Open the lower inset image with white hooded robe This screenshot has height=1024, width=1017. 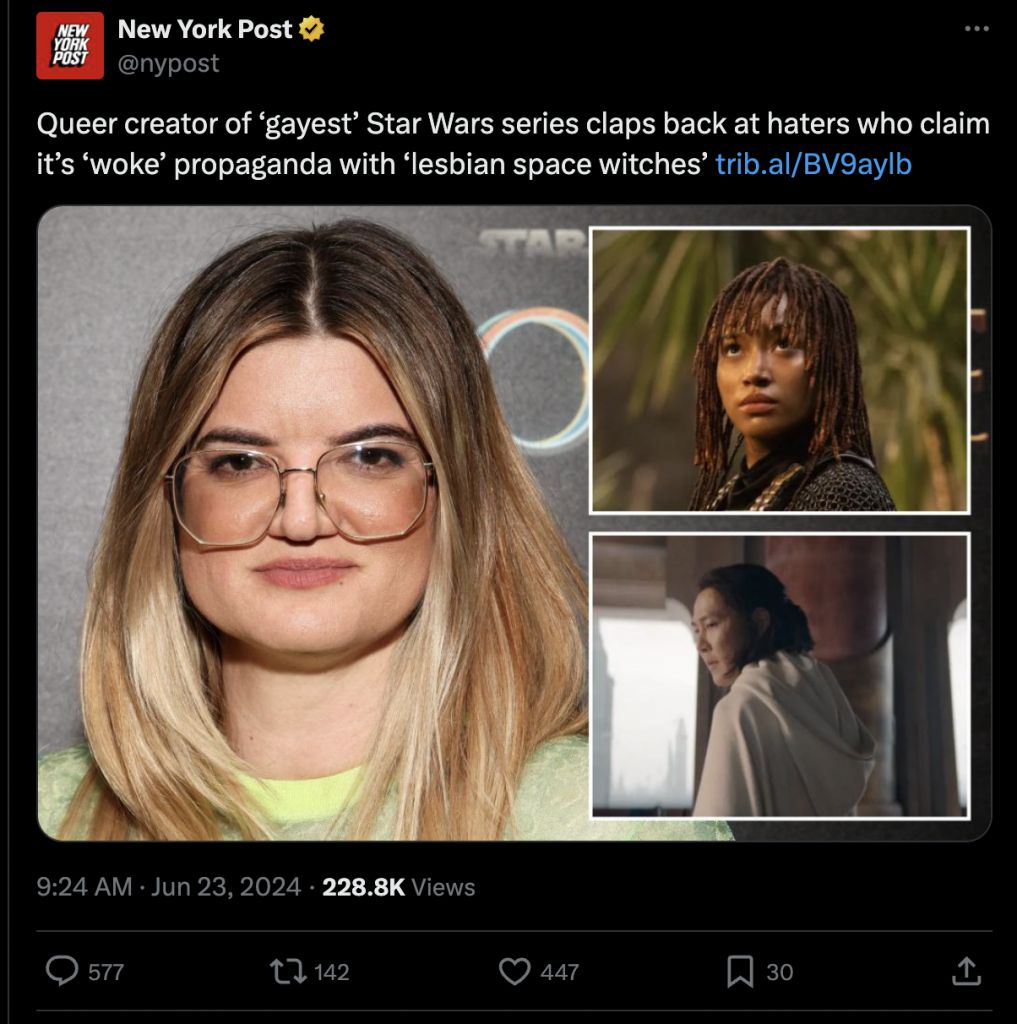[780, 675]
